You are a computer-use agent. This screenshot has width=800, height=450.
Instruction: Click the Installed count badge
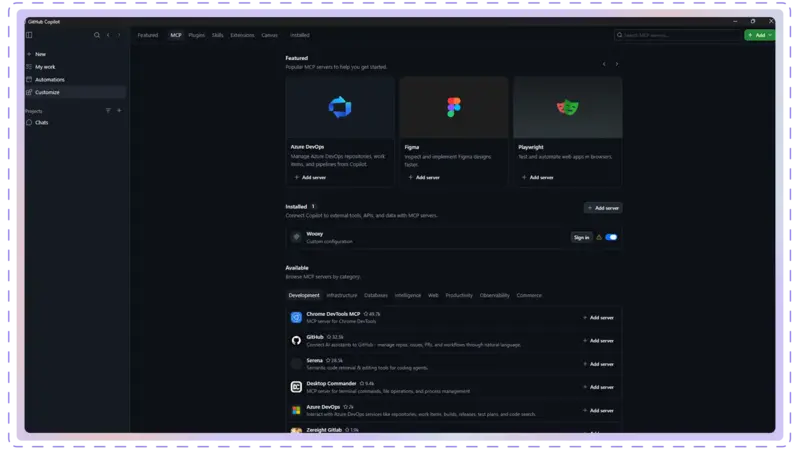point(313,207)
